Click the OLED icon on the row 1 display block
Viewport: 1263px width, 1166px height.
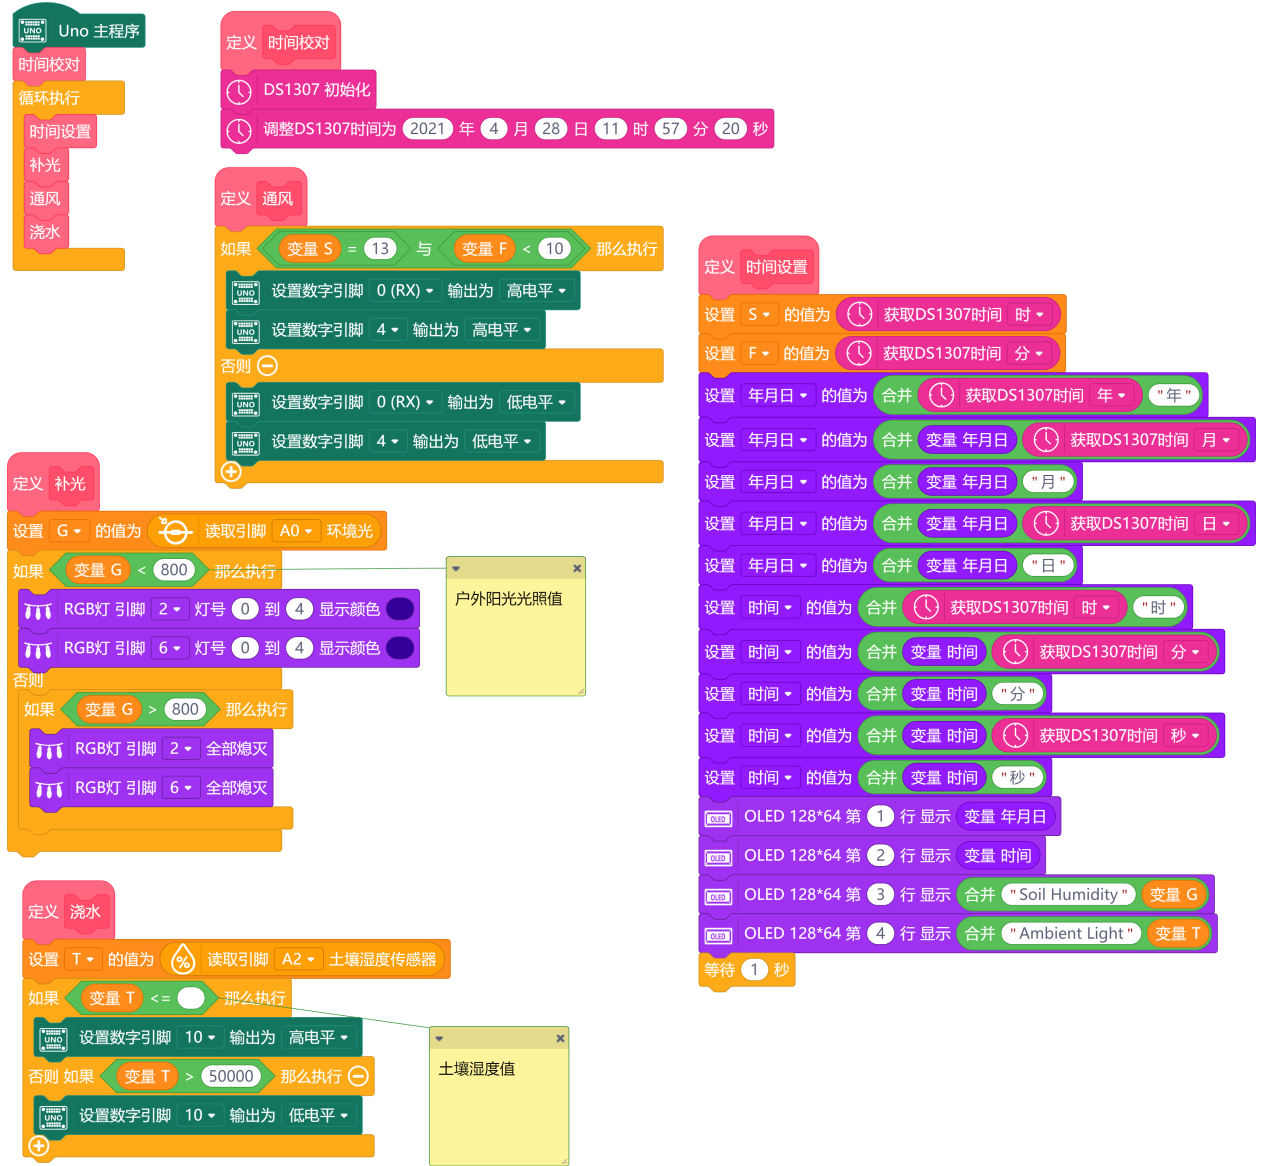pos(718,818)
